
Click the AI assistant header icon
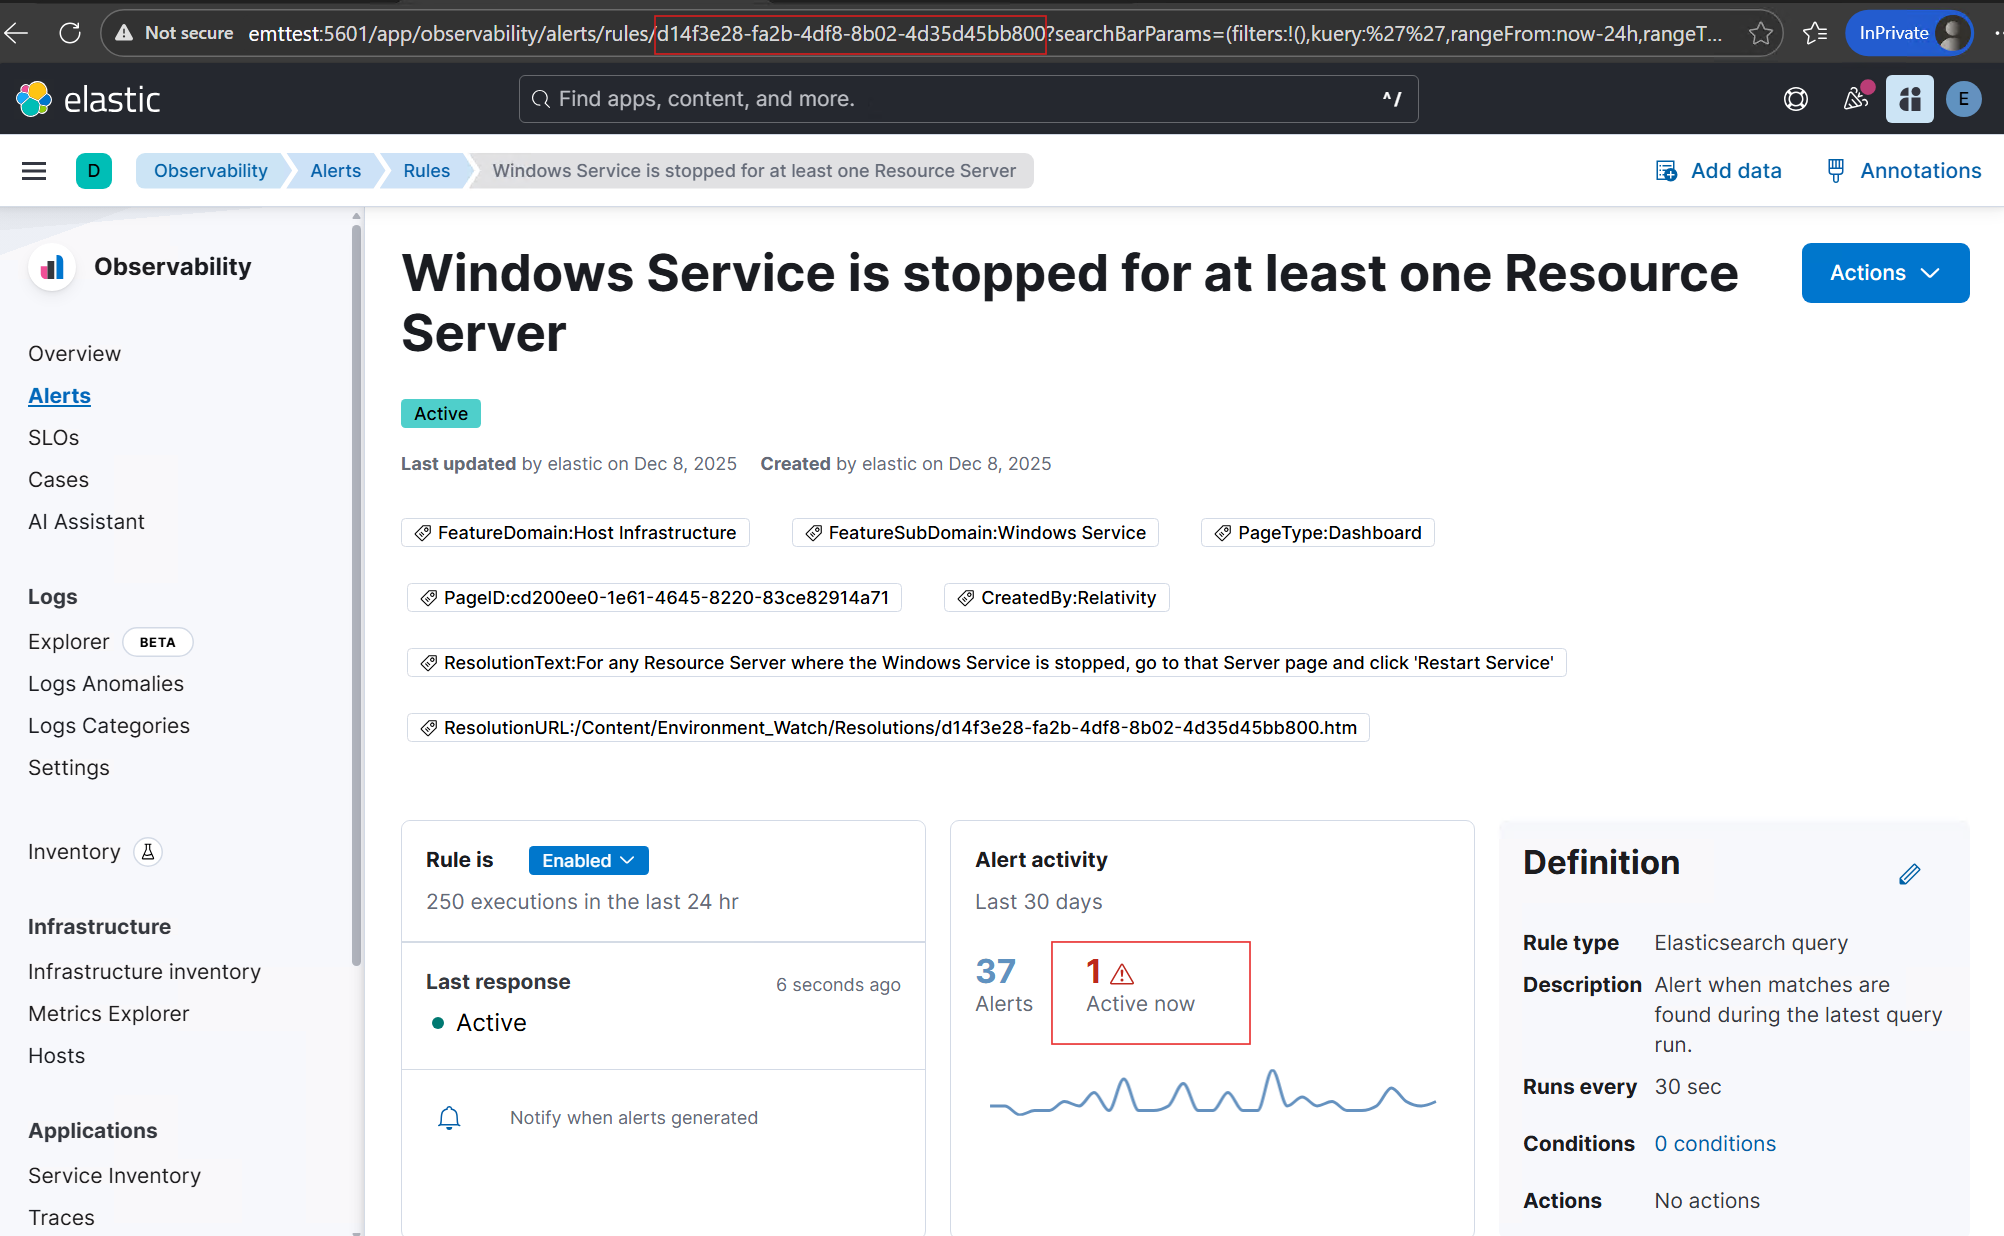click(x=1909, y=99)
